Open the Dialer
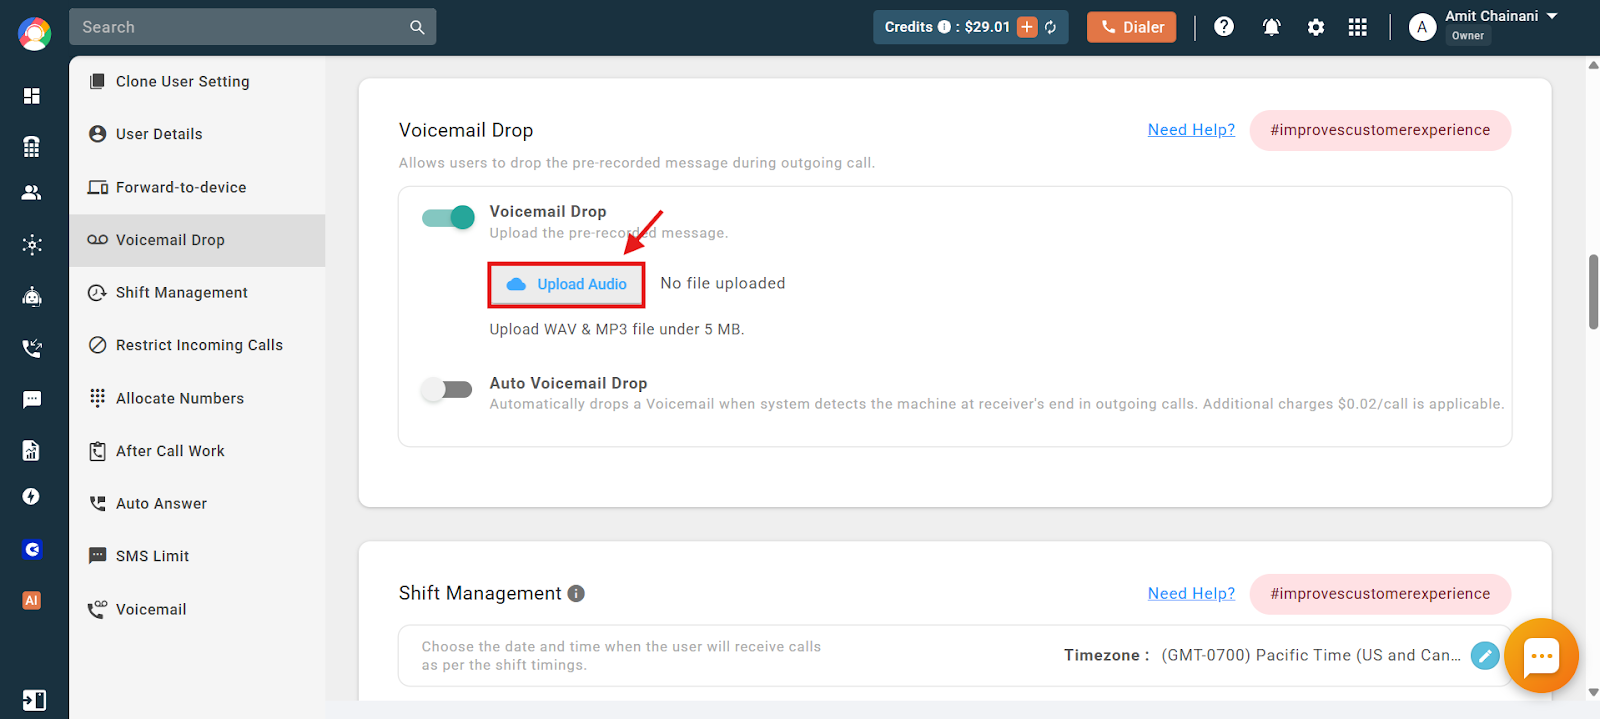Viewport: 1600px width, 719px height. tap(1132, 27)
